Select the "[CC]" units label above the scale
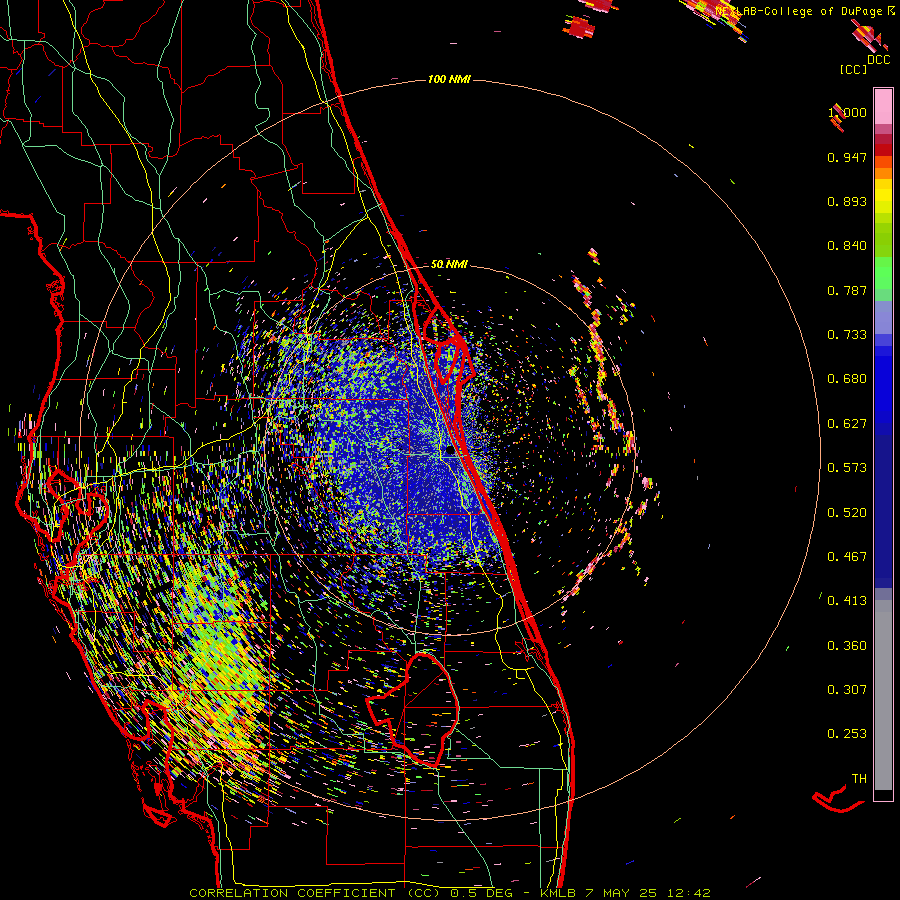 click(x=853, y=69)
